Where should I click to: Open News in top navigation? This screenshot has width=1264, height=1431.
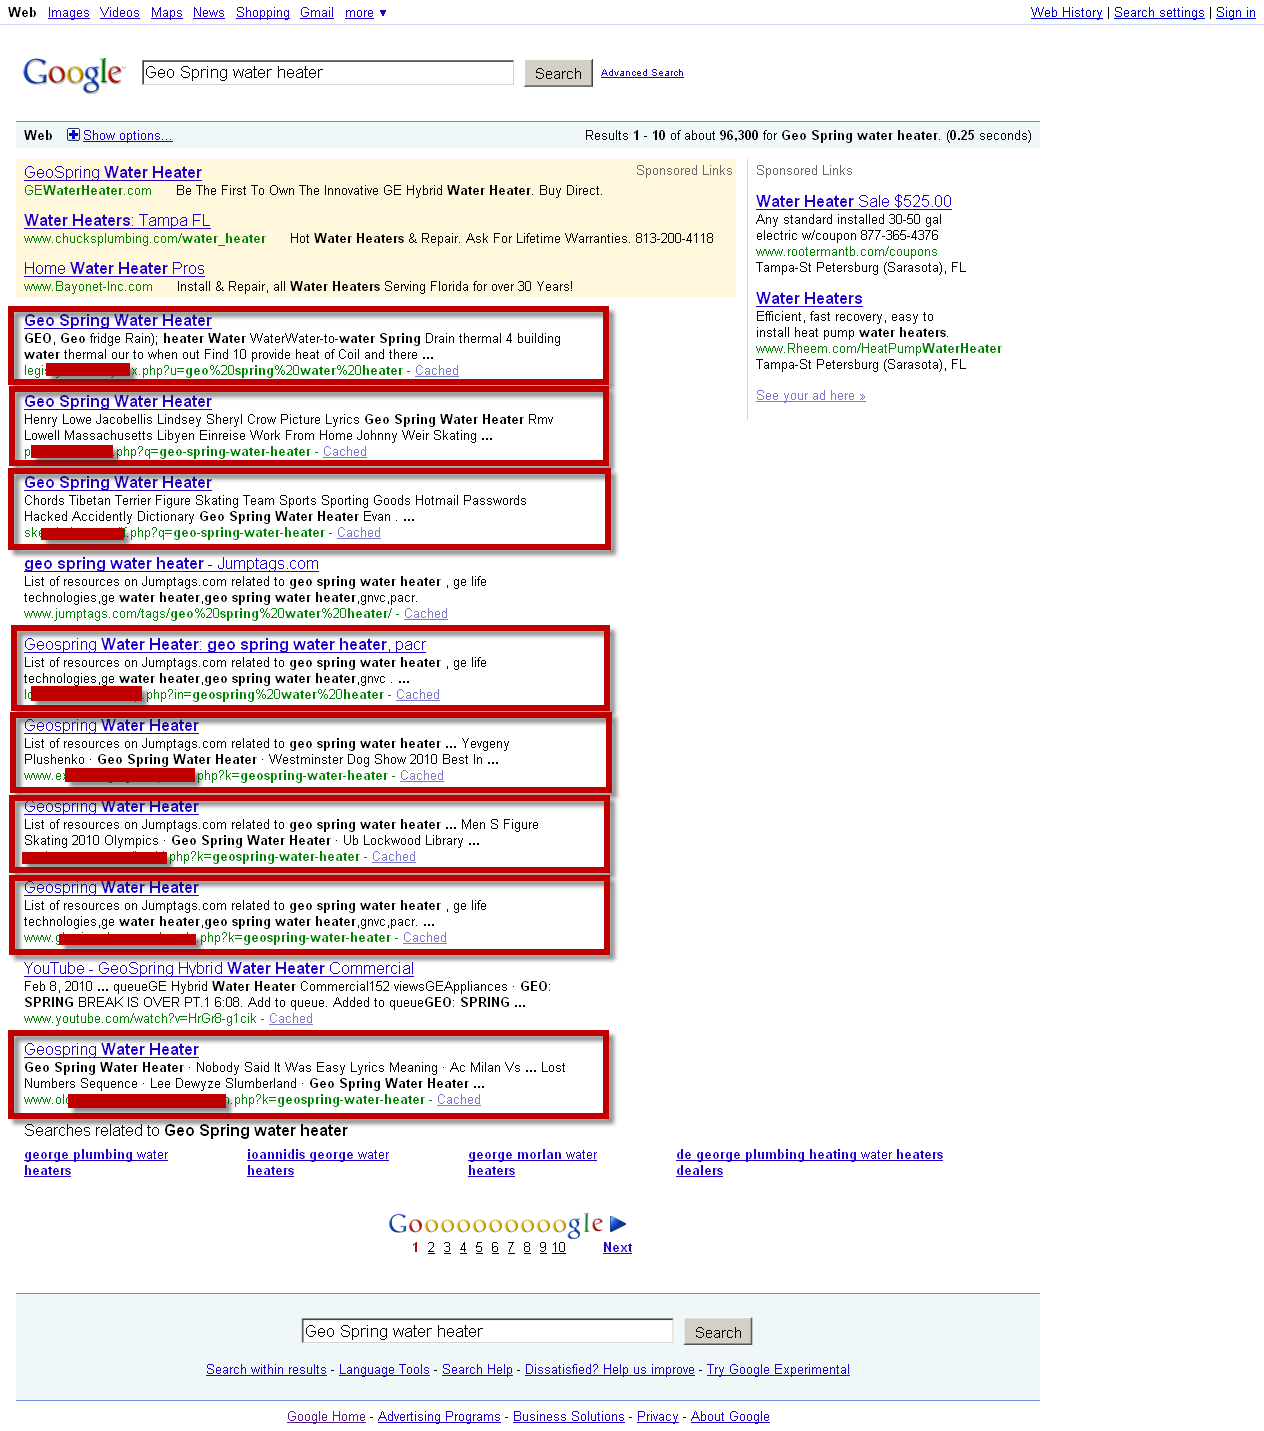[209, 13]
